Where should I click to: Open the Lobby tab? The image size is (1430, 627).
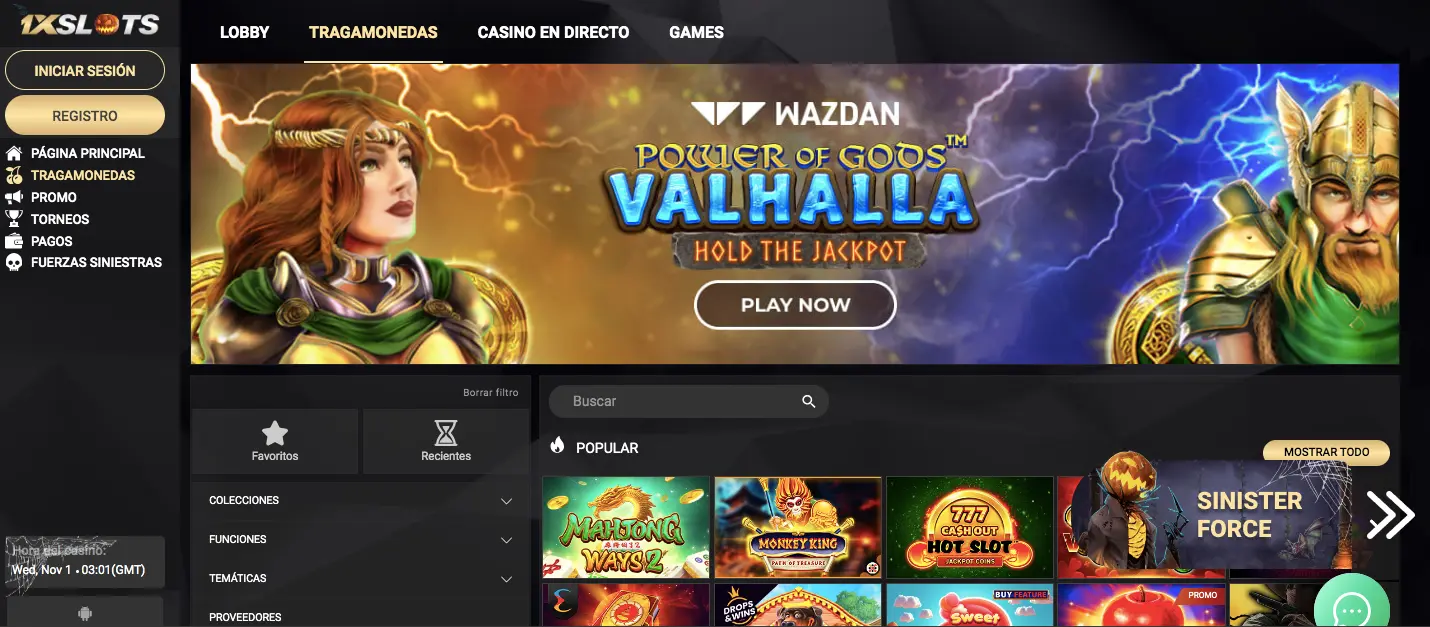pyautogui.click(x=245, y=32)
